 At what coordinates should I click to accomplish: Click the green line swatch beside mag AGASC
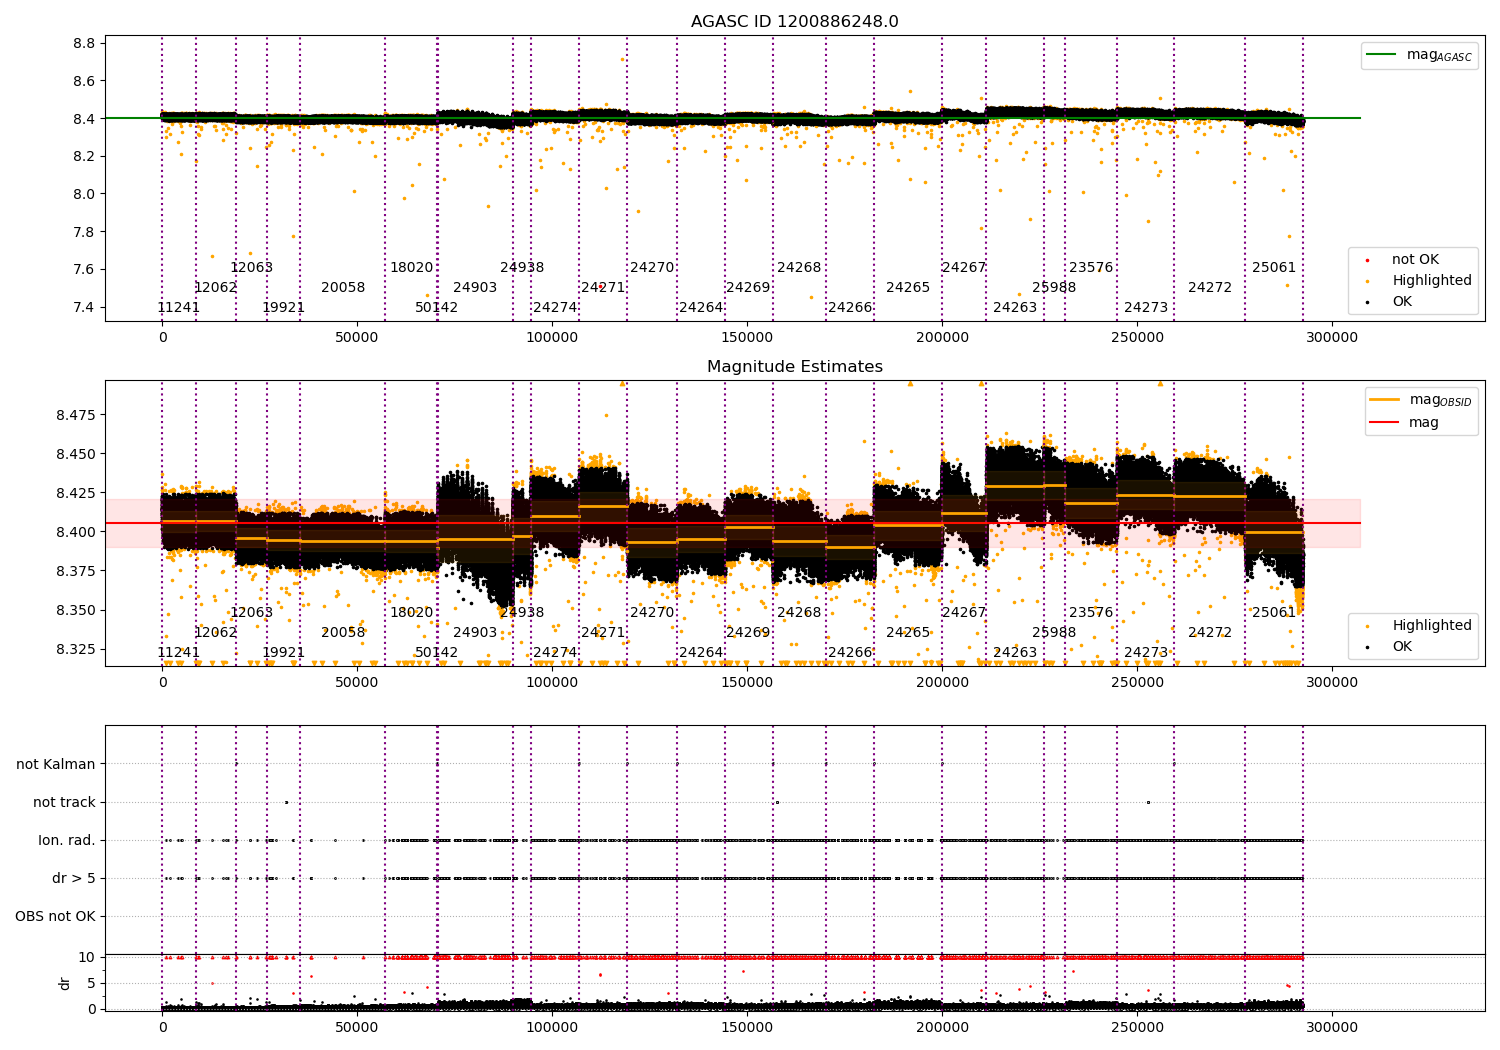pyautogui.click(x=1382, y=55)
